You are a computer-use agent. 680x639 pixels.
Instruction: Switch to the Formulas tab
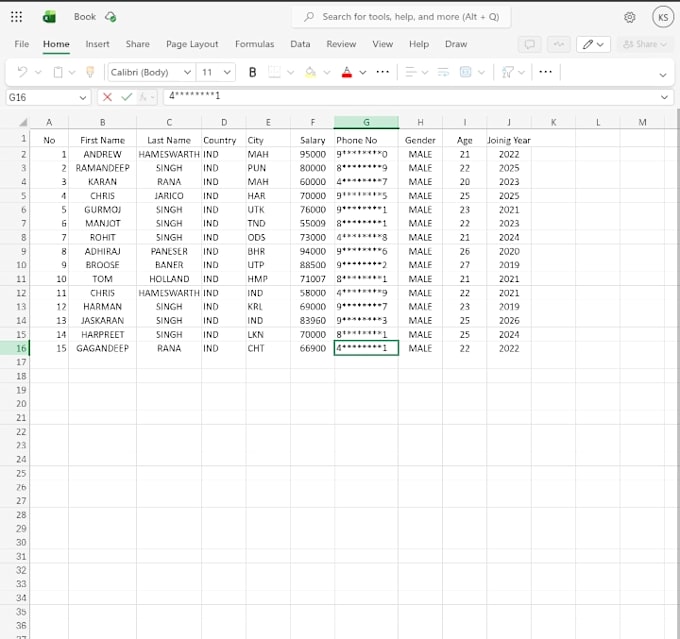pos(255,44)
